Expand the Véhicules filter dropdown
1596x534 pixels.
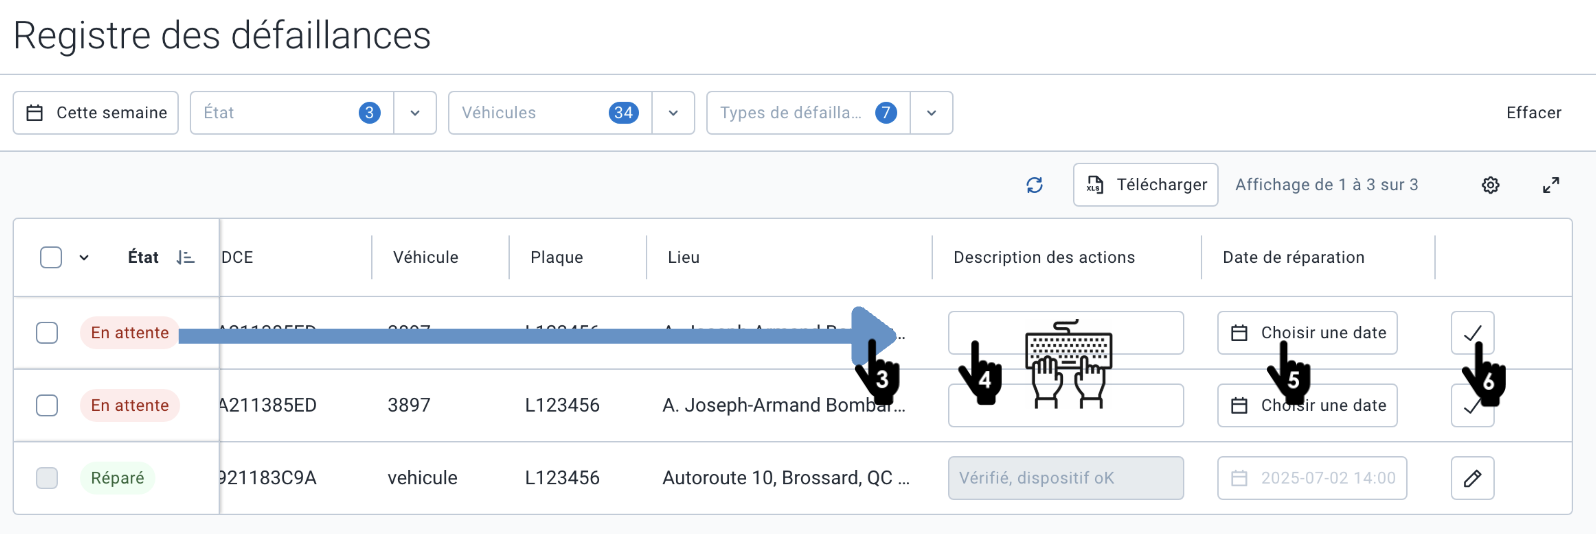coord(673,113)
